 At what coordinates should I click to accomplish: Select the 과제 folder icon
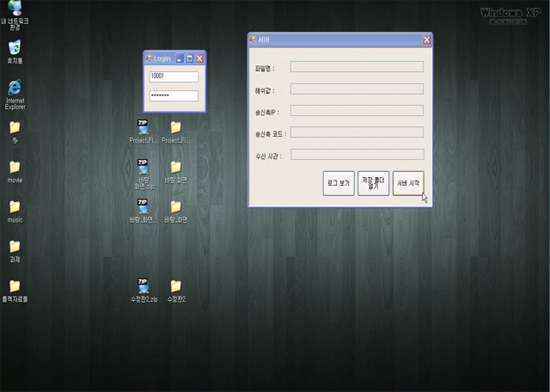(x=15, y=251)
